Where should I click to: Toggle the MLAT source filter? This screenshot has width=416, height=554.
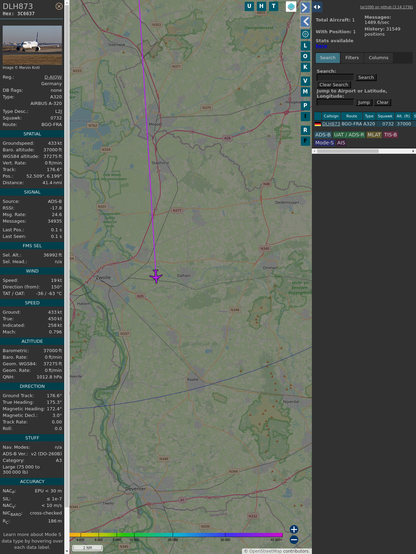374,135
